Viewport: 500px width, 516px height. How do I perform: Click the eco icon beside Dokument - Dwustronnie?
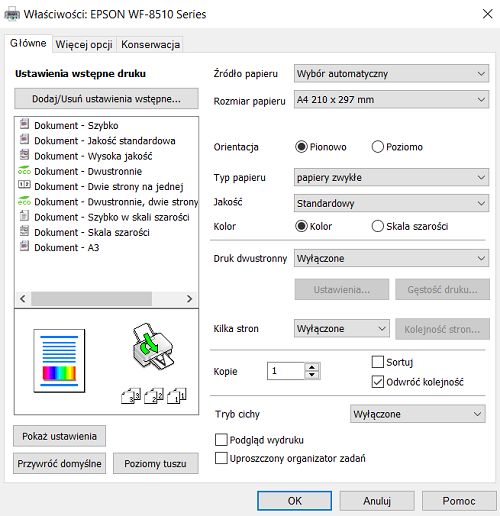point(24,170)
